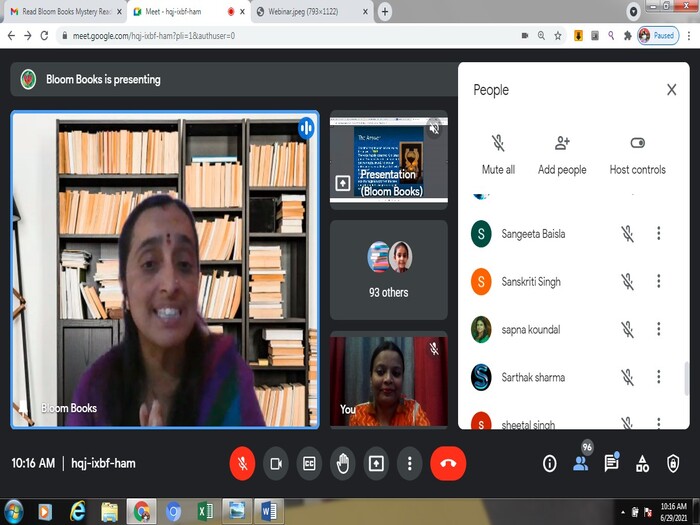Open Excel from the taskbar
Image resolution: width=700 pixels, height=525 pixels.
(205, 512)
